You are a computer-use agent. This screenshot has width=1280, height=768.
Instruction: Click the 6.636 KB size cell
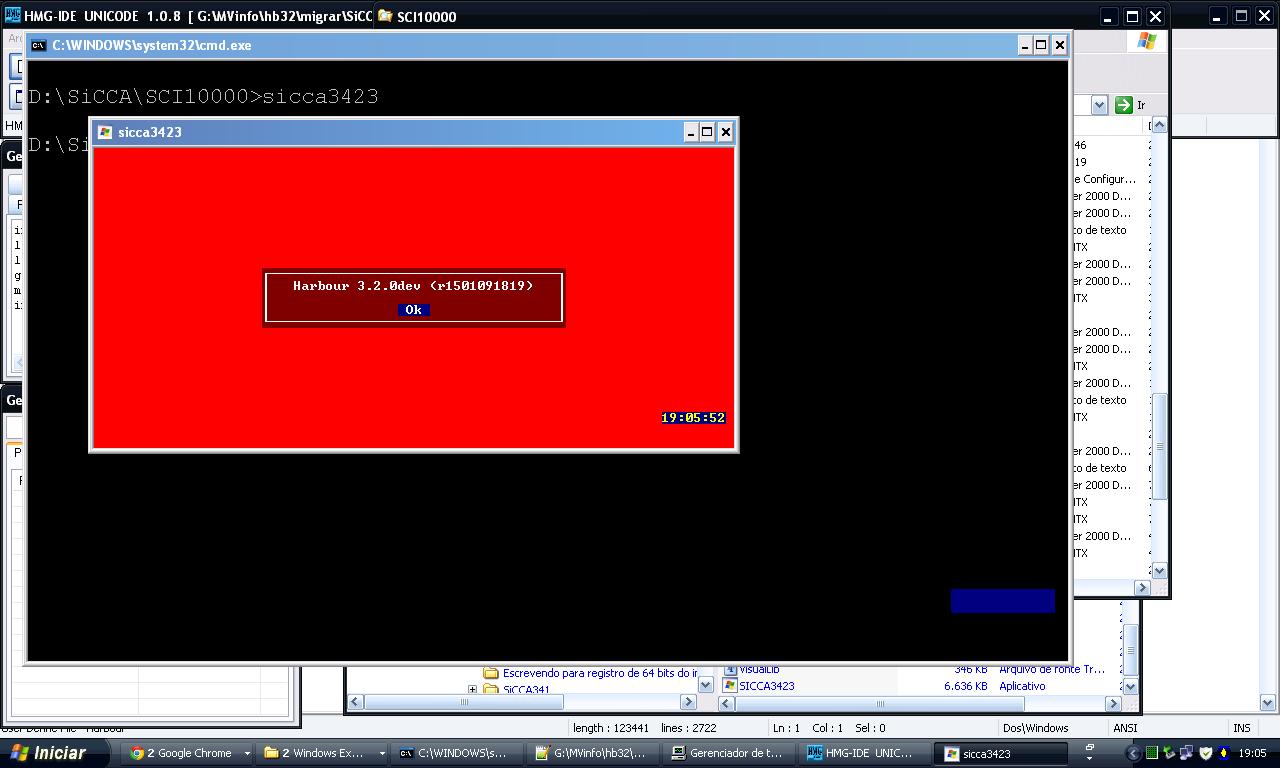coord(965,686)
